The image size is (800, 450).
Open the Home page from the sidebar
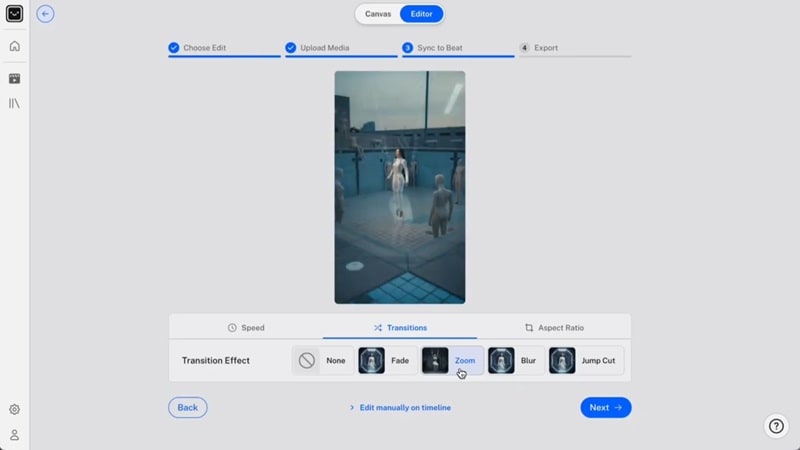pyautogui.click(x=14, y=46)
